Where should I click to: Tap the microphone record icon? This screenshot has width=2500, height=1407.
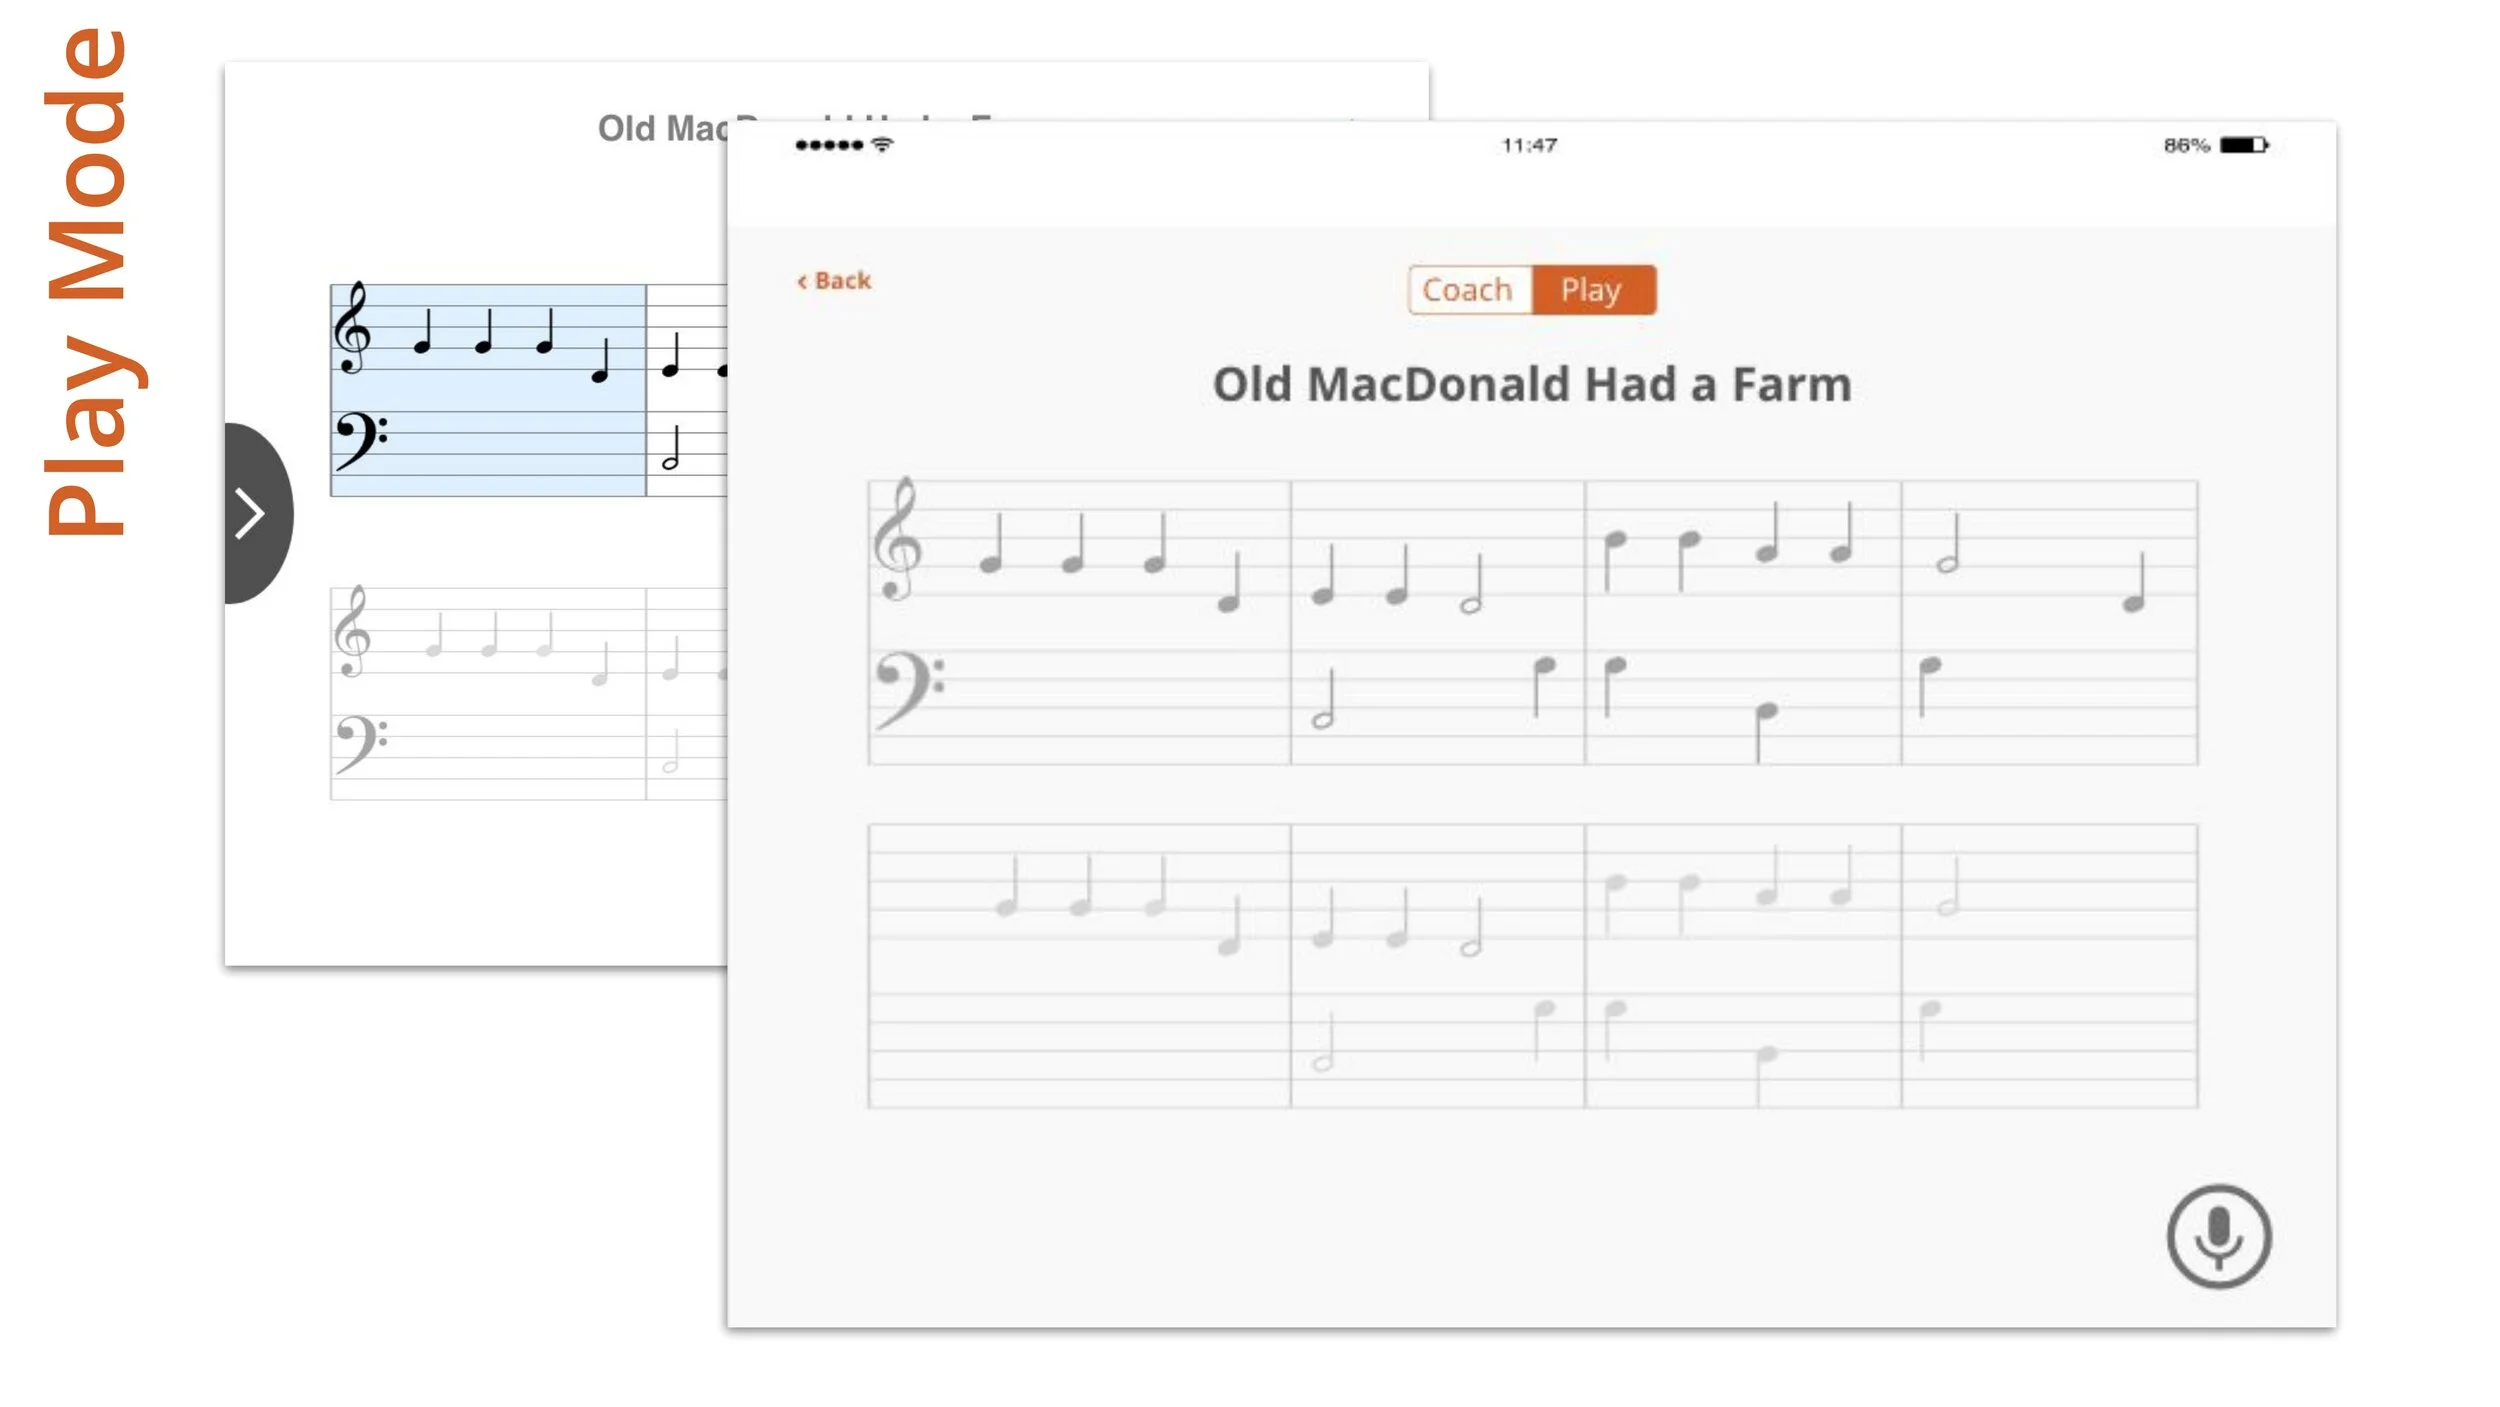click(2218, 1237)
